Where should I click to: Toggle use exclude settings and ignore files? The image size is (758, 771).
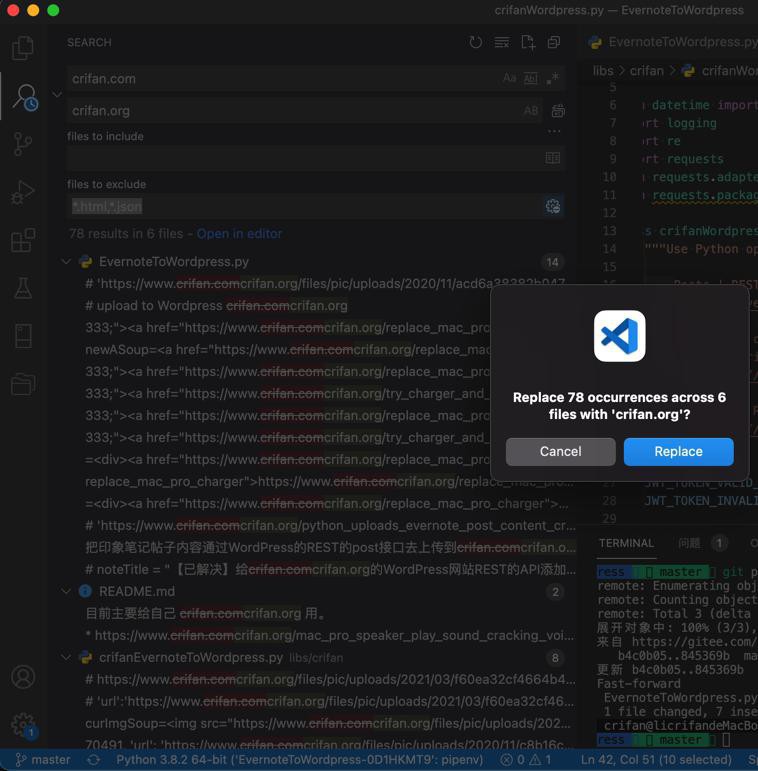(x=553, y=206)
